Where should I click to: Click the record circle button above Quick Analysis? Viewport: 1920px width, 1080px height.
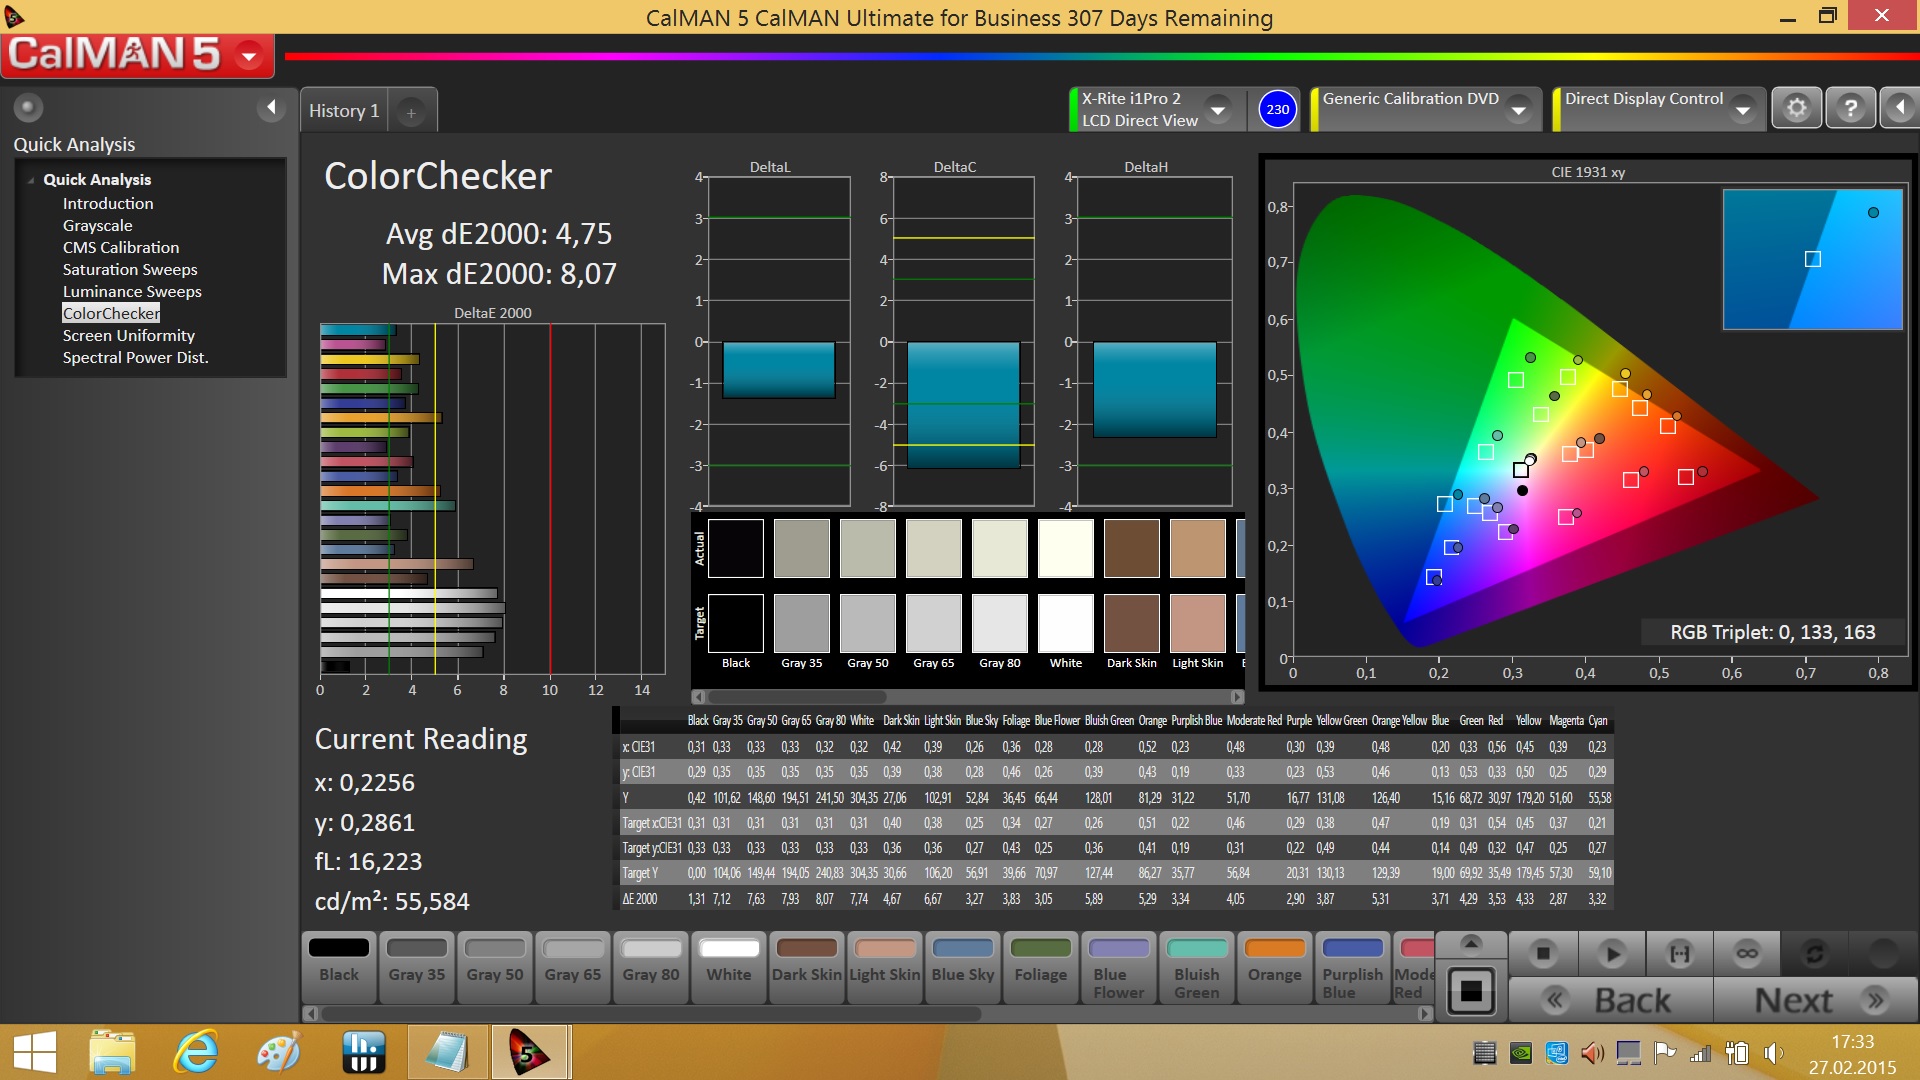point(28,107)
